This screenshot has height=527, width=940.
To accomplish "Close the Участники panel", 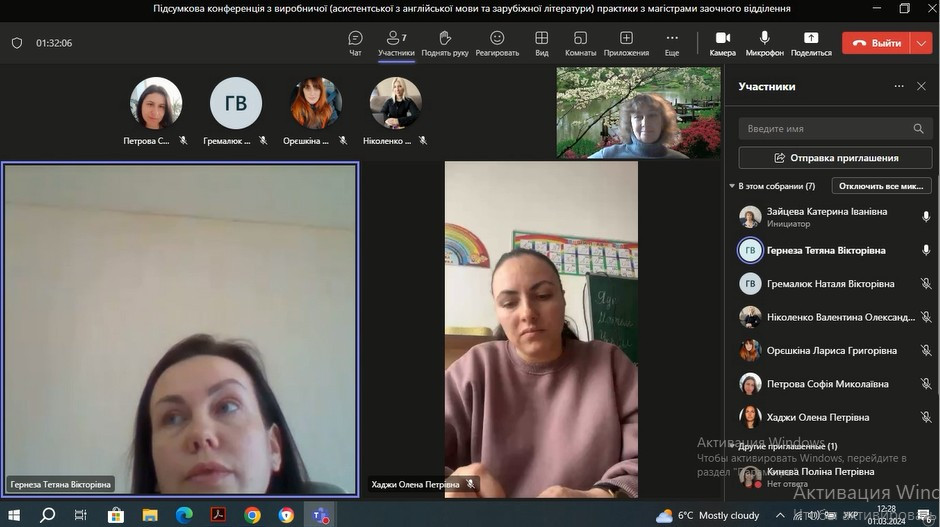I will point(921,86).
